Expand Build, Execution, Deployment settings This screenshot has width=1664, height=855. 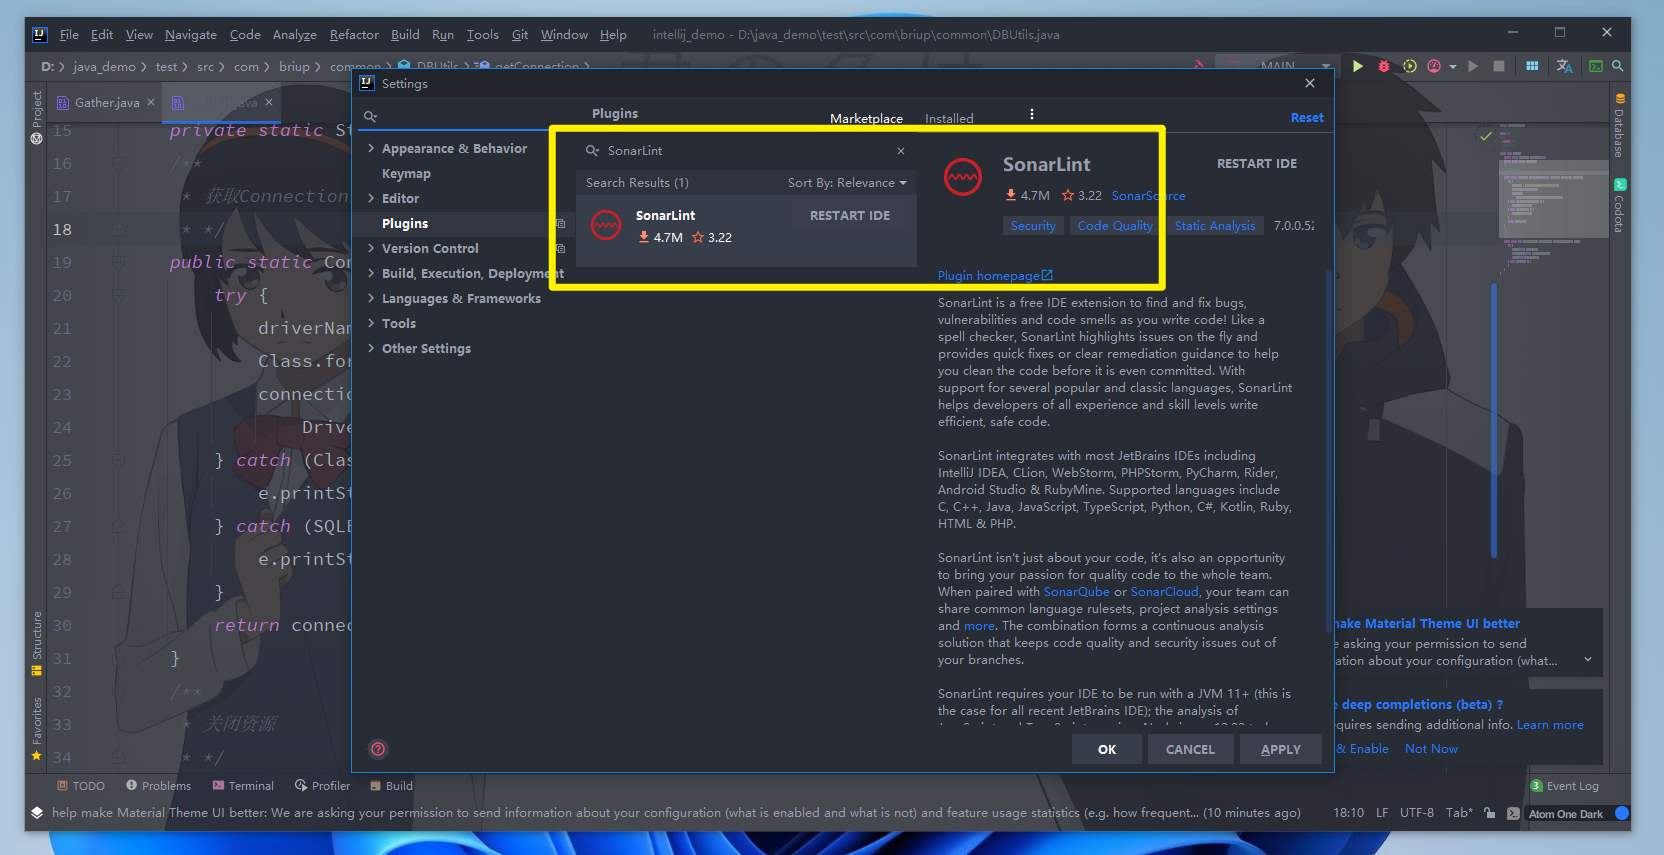pos(372,273)
